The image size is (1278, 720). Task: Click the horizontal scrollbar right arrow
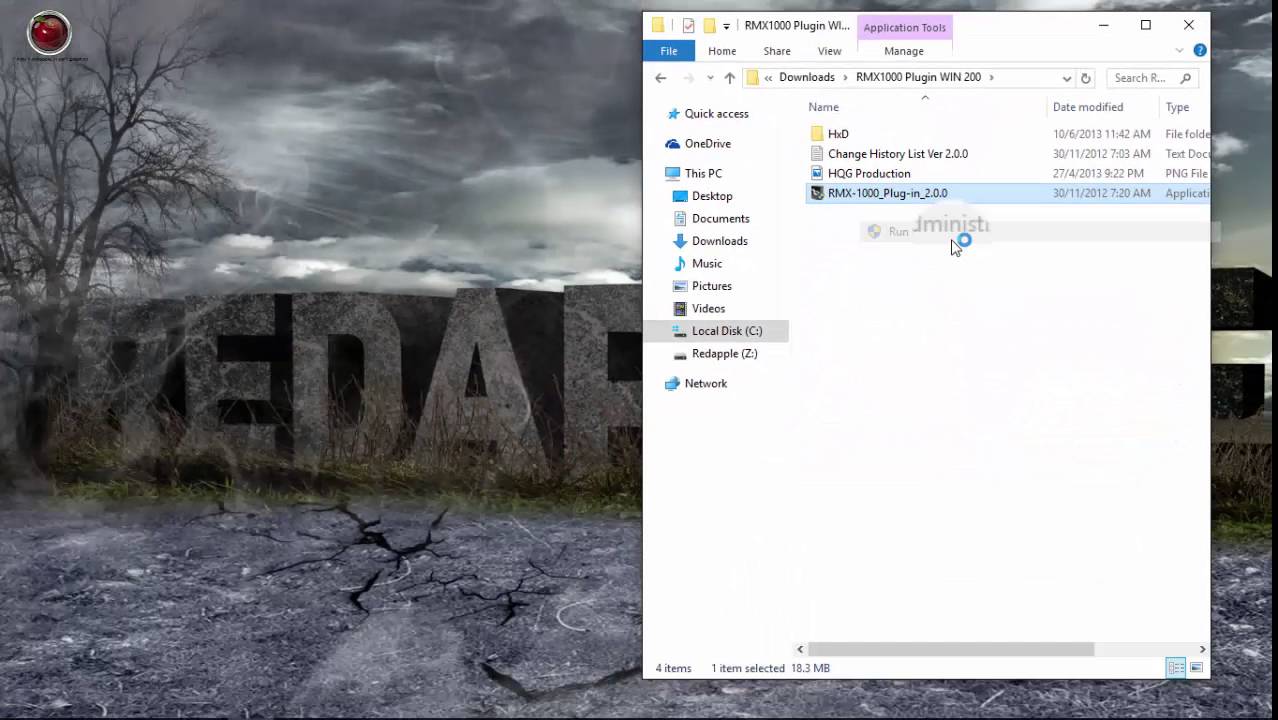pos(1202,650)
